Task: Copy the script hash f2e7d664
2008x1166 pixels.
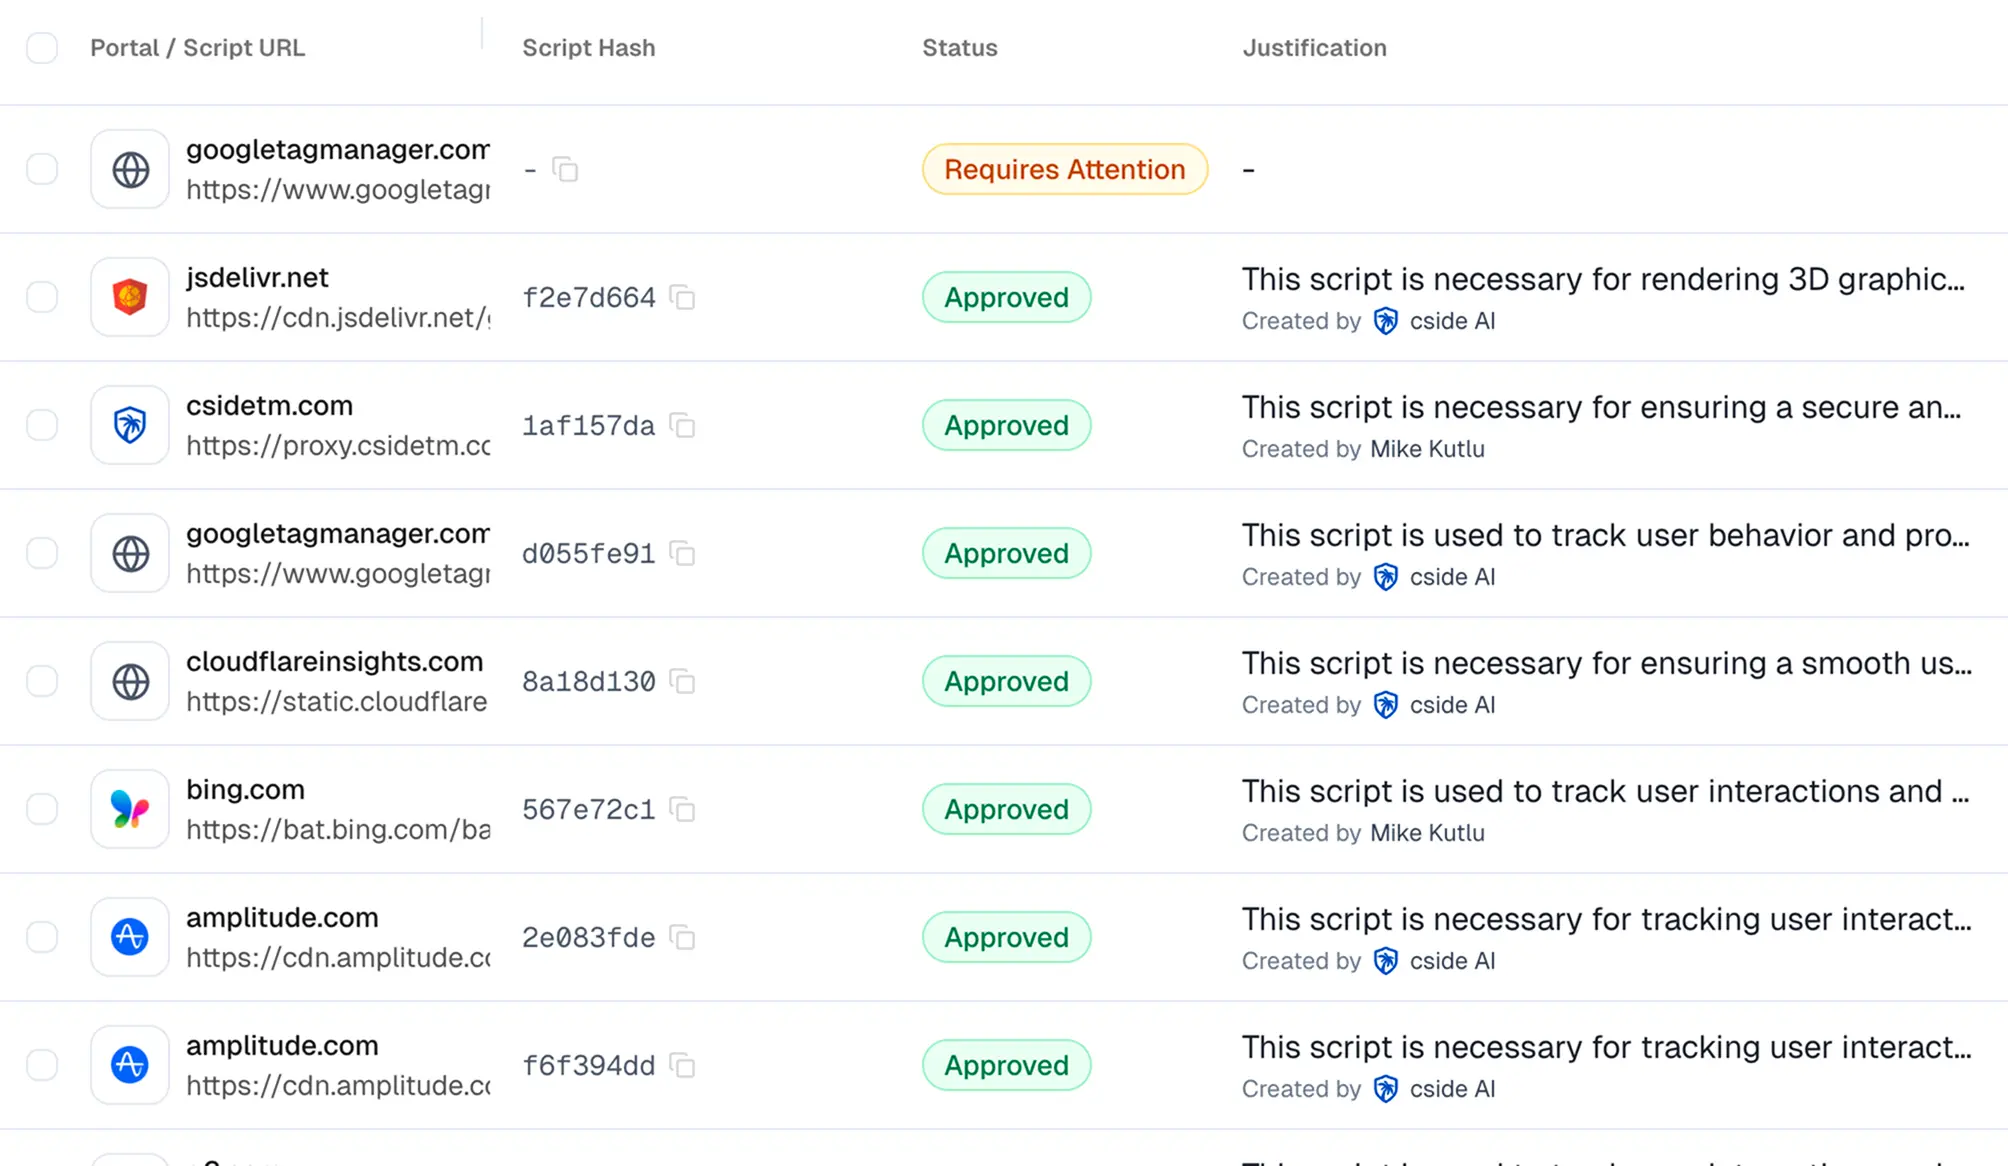Action: pos(684,297)
